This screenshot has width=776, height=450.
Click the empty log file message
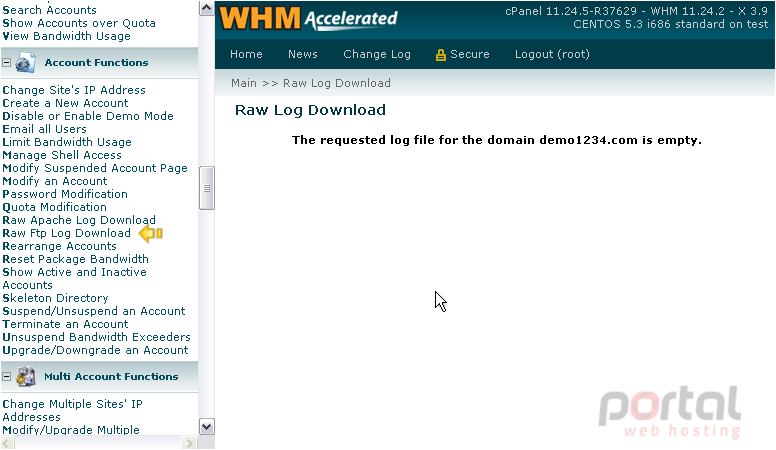(x=497, y=140)
